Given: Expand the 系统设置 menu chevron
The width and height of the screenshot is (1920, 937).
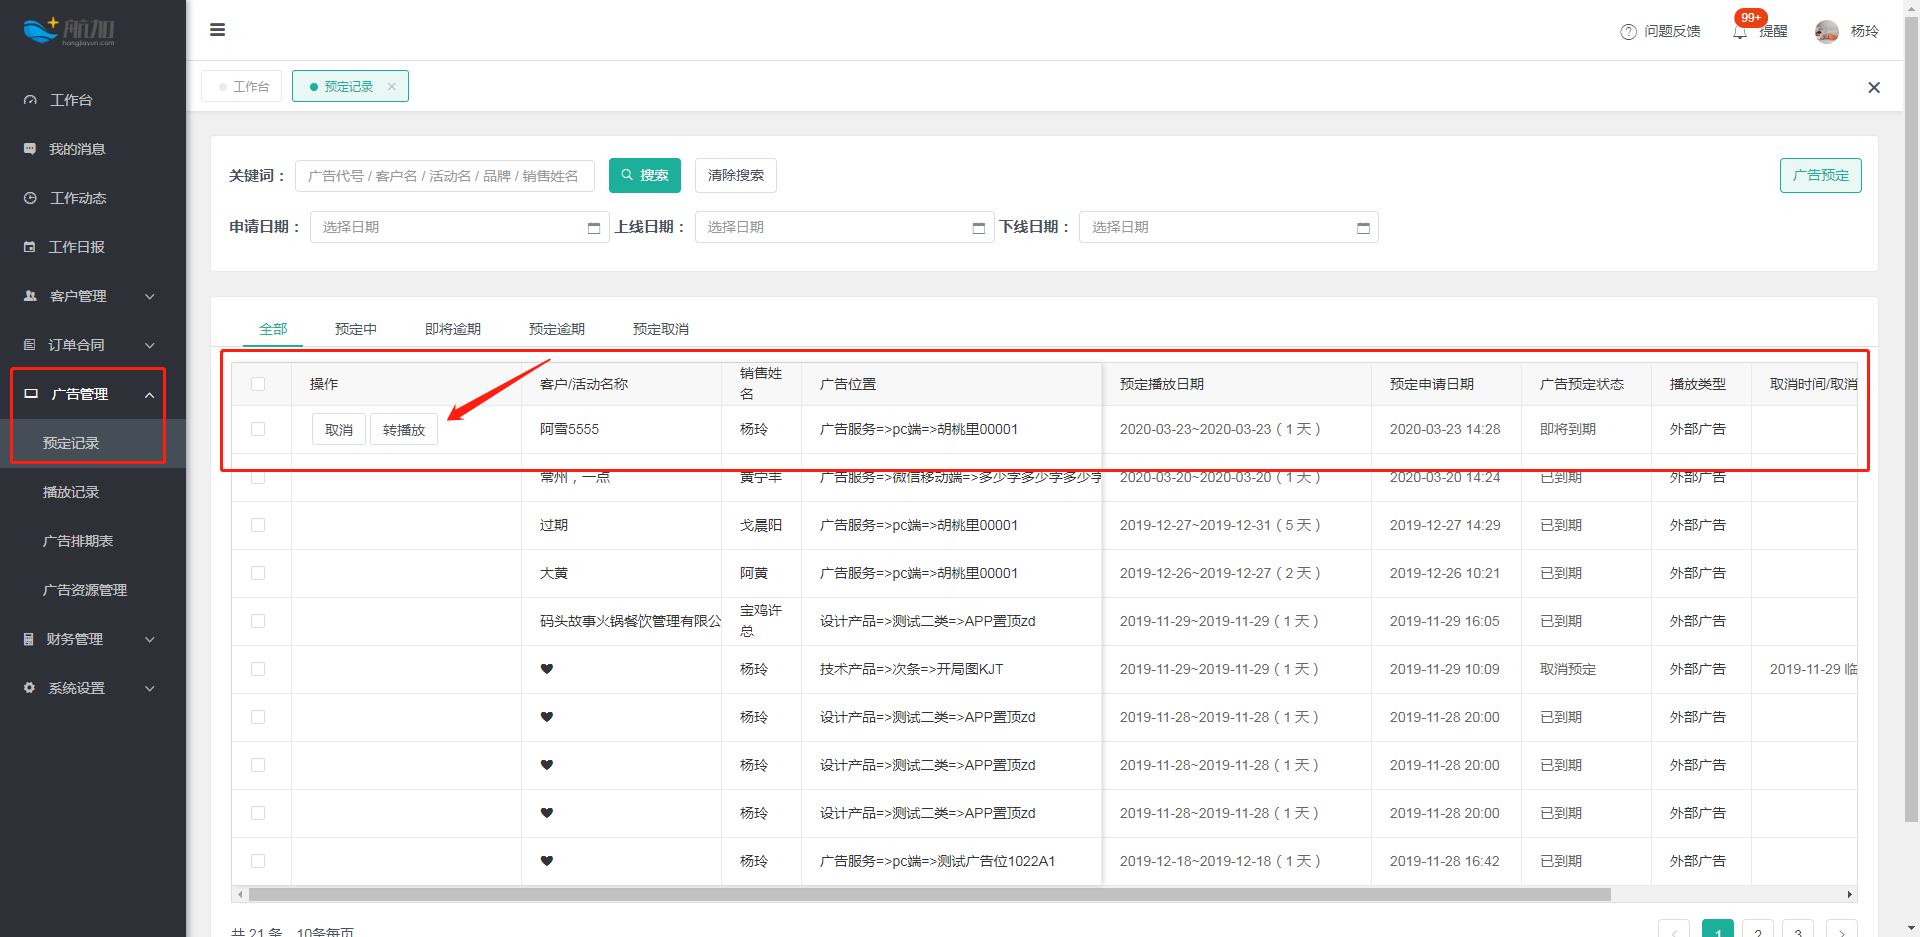Looking at the screenshot, I should [150, 688].
